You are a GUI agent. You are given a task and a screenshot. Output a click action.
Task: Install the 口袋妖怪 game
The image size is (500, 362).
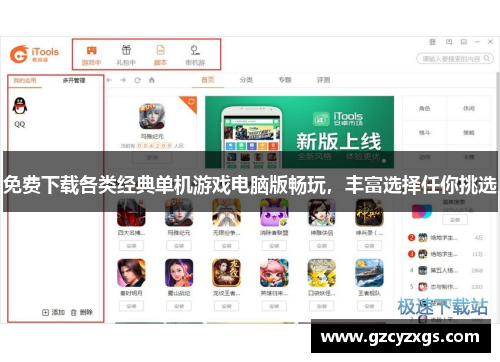[x=322, y=306]
